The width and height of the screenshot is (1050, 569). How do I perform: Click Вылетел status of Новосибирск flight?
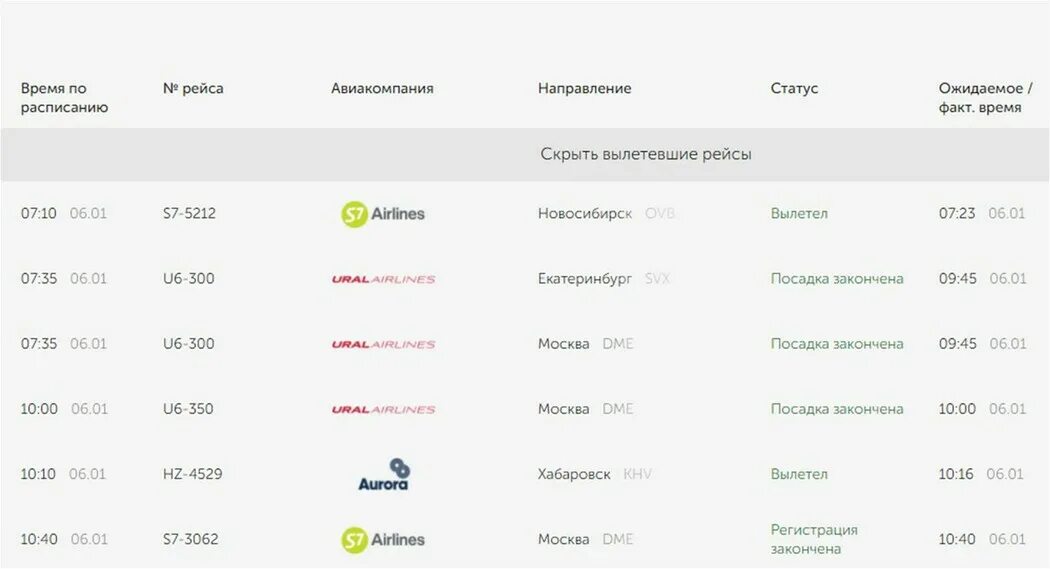point(799,214)
